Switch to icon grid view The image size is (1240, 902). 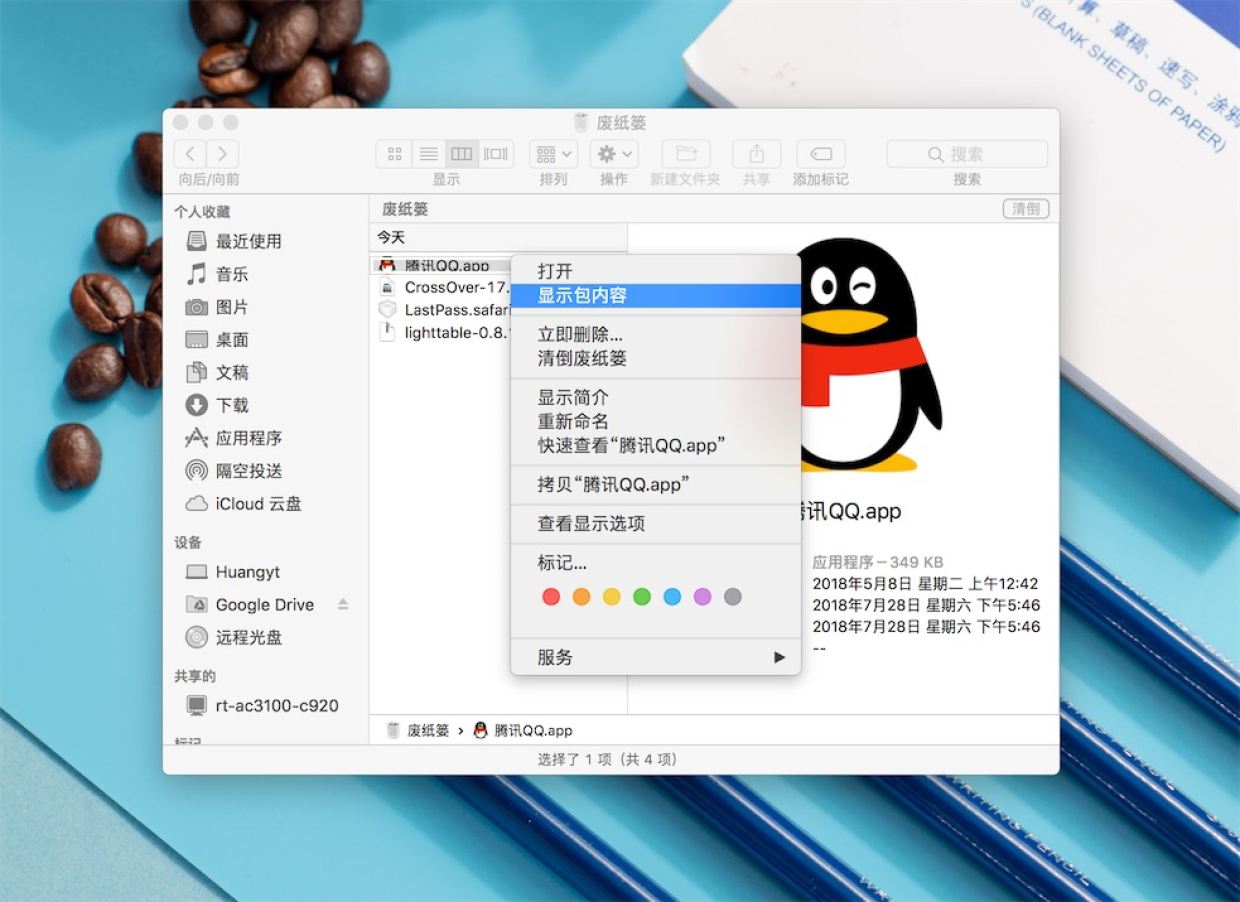(394, 154)
